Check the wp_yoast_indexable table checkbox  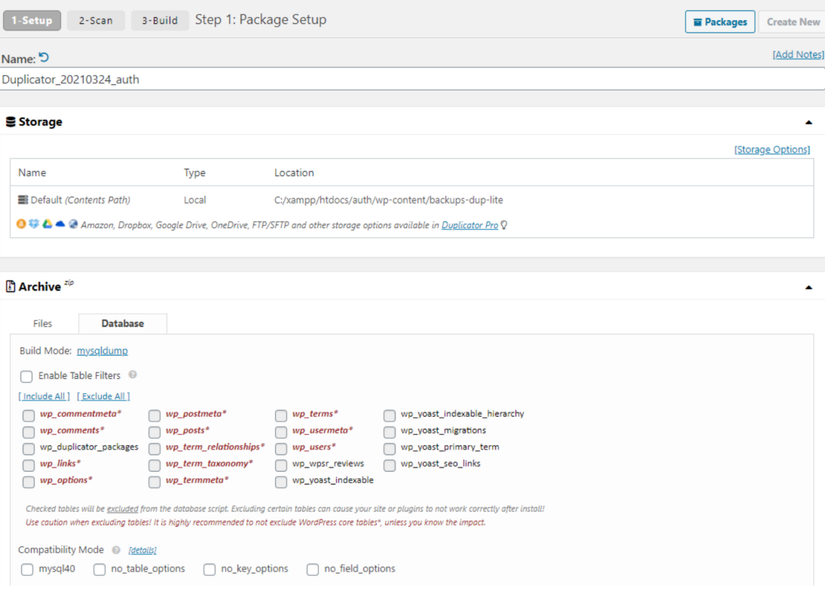tap(281, 482)
